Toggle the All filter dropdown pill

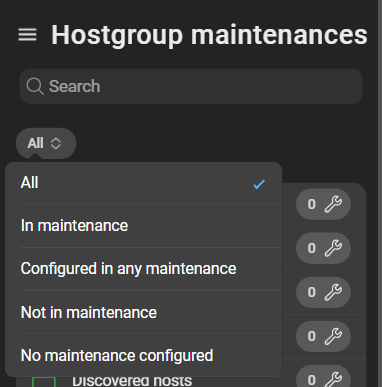pyautogui.click(x=46, y=143)
